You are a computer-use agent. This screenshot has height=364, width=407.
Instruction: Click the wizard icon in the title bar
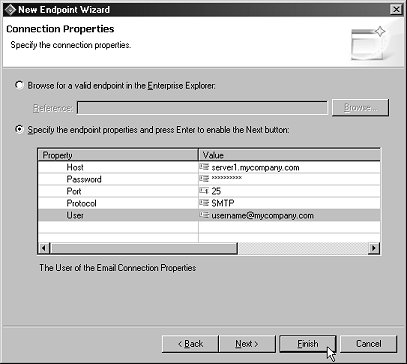pos(10,10)
